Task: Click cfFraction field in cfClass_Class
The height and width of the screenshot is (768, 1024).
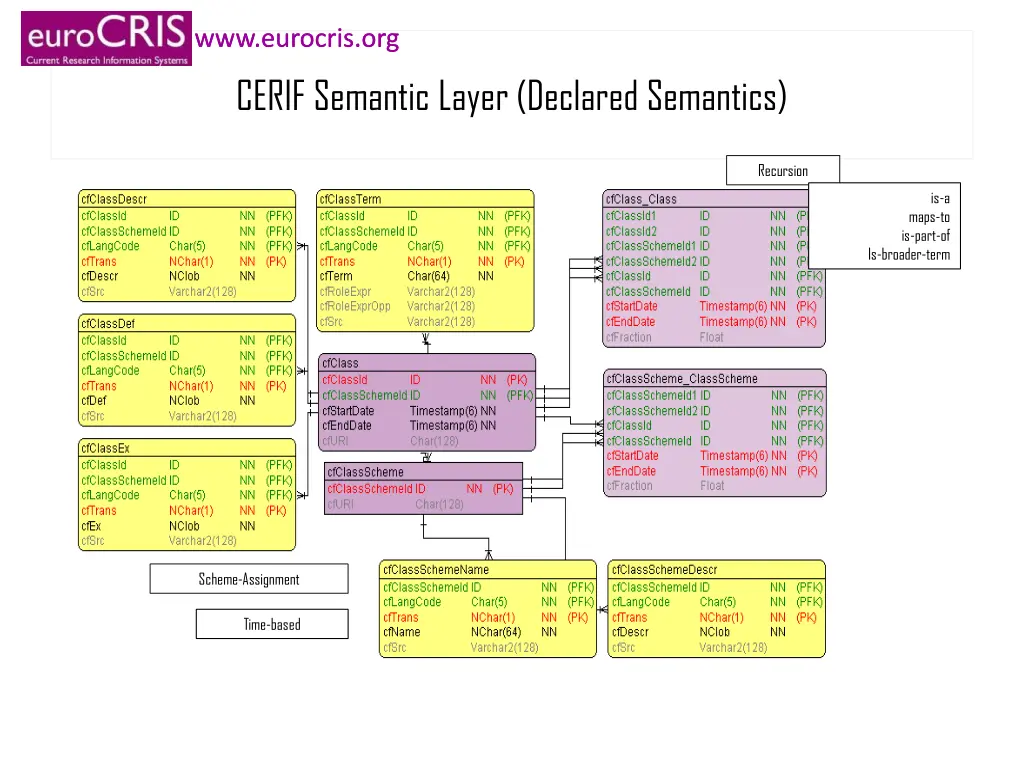Action: click(x=714, y=337)
